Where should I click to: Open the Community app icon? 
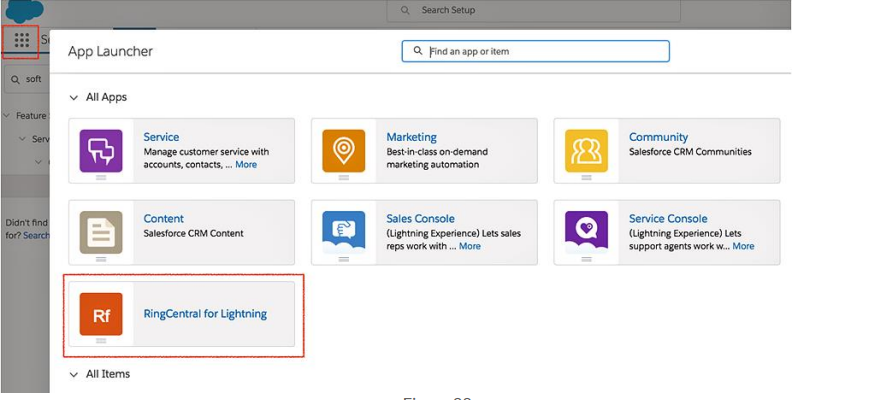(586, 150)
